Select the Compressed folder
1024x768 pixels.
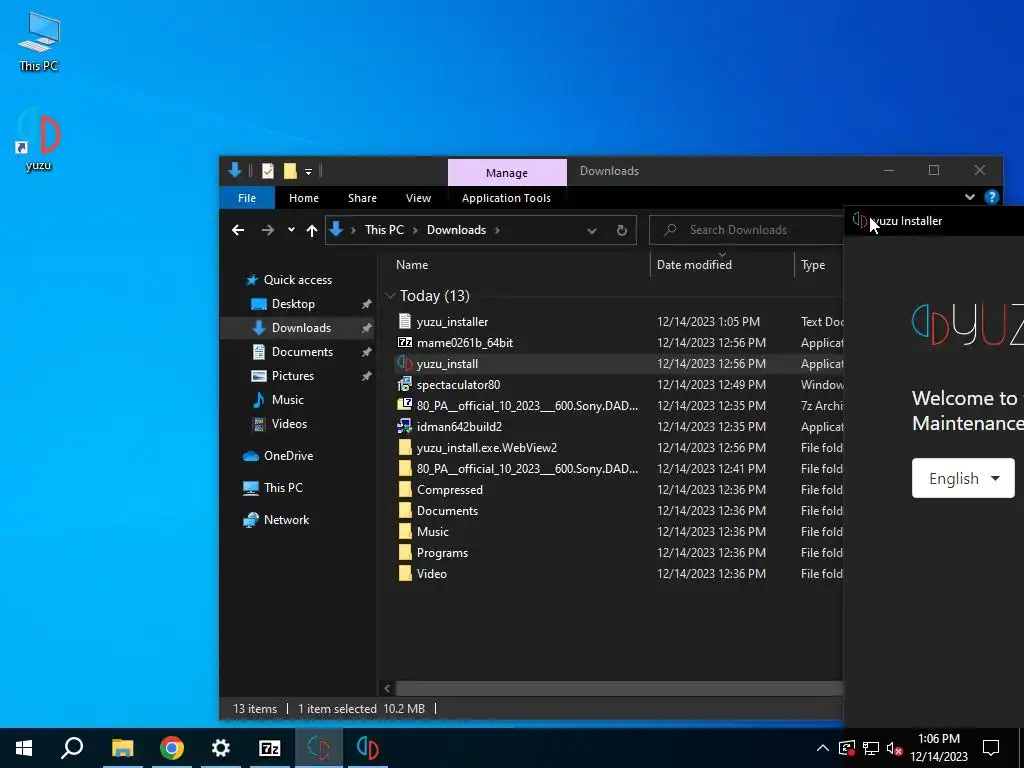coord(449,490)
